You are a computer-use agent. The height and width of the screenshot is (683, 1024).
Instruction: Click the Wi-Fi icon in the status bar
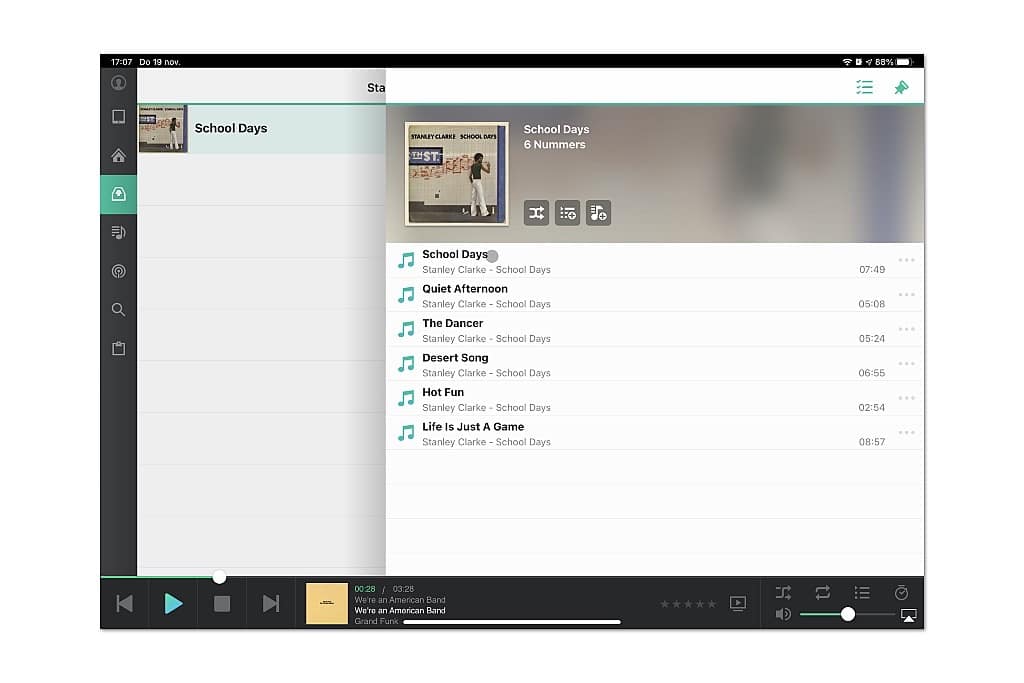(x=847, y=62)
